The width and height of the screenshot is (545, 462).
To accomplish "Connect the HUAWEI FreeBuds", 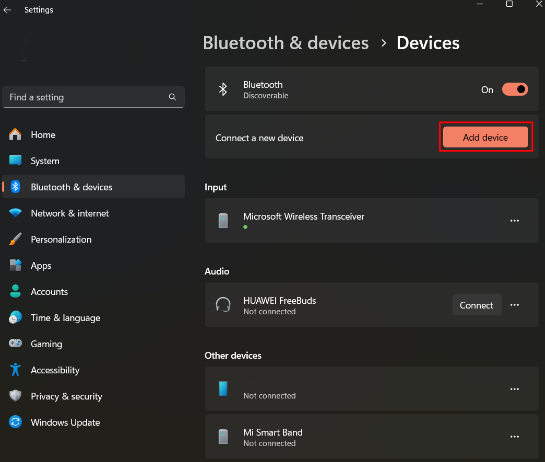I will pos(477,305).
